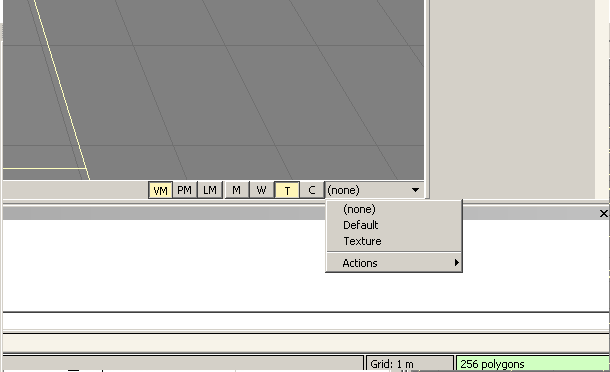Click the (none) dropdown arrow

coord(415,190)
